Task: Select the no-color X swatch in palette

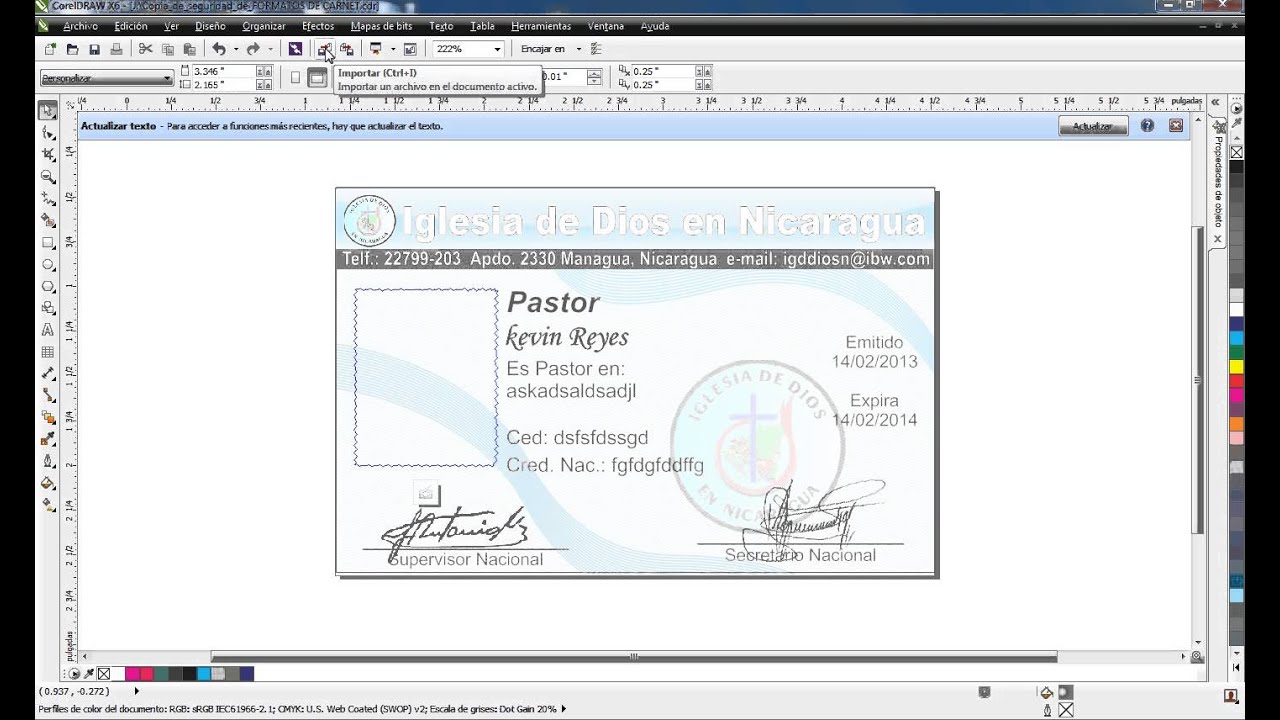Action: [1237, 152]
